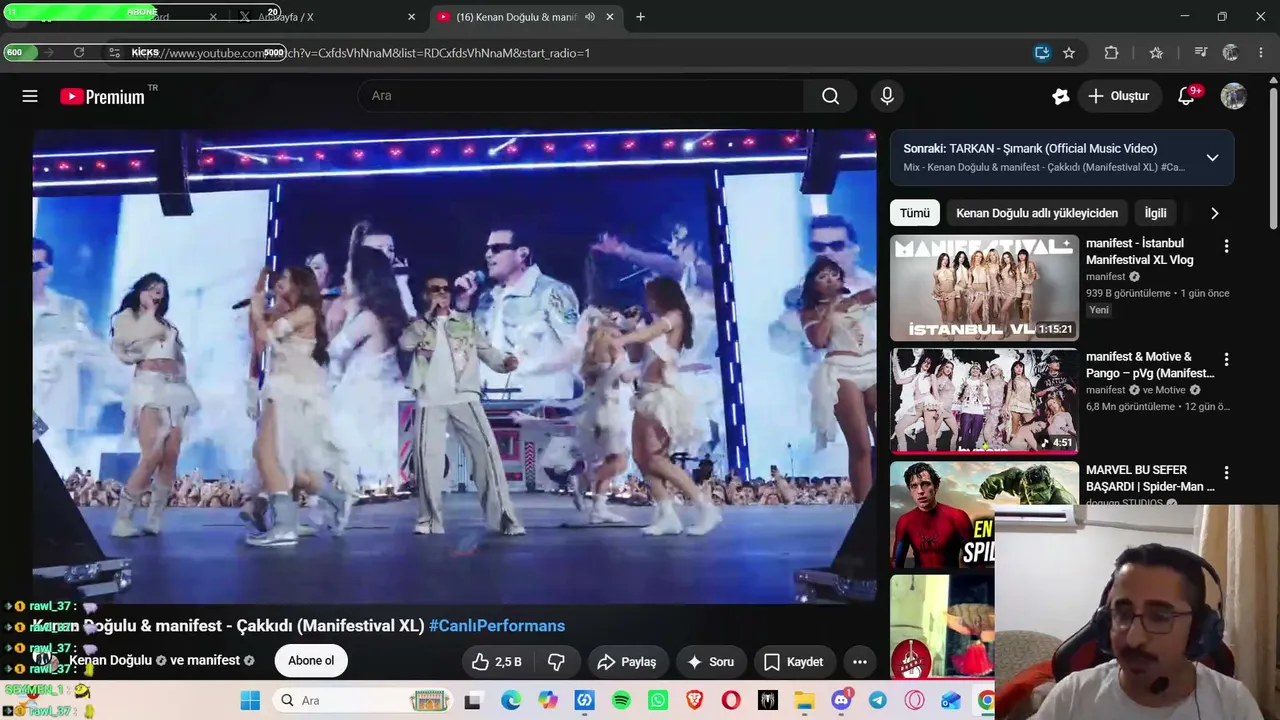Reload the page
Image resolution: width=1280 pixels, height=720 pixels.
[x=79, y=53]
